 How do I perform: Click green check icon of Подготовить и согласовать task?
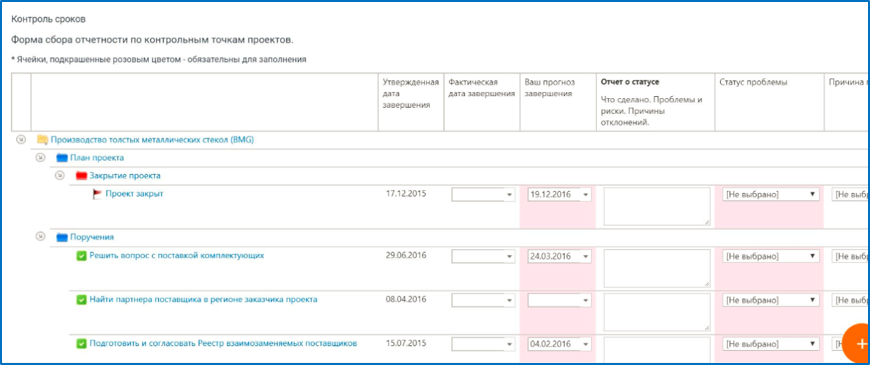pyautogui.click(x=81, y=344)
